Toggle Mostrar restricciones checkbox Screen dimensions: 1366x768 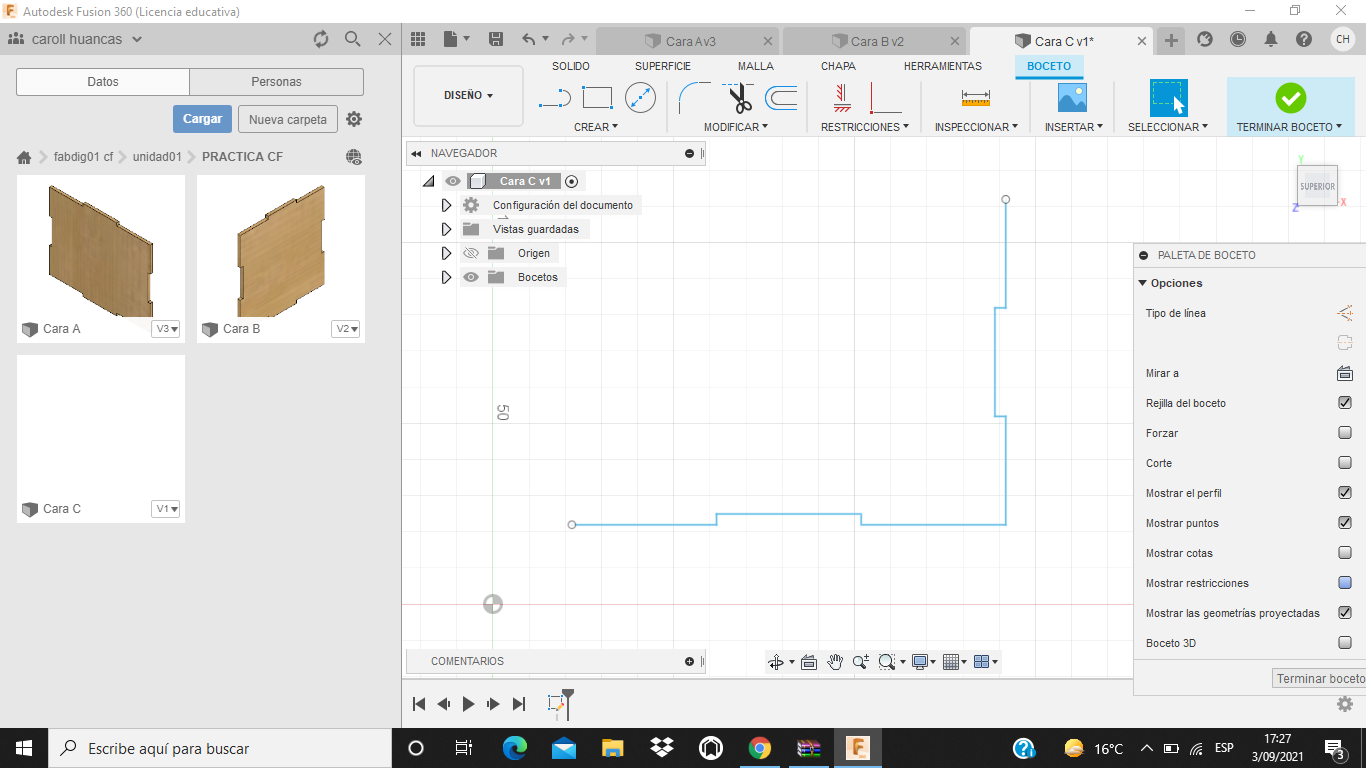pos(1345,583)
